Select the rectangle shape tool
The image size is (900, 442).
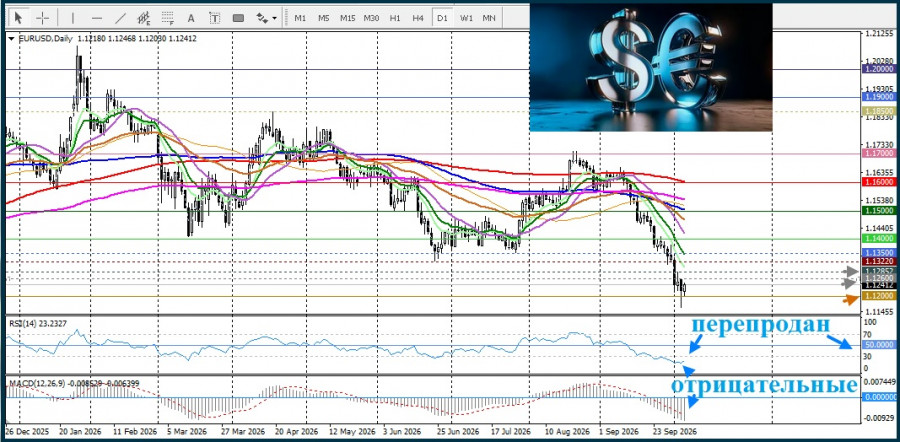(238, 18)
